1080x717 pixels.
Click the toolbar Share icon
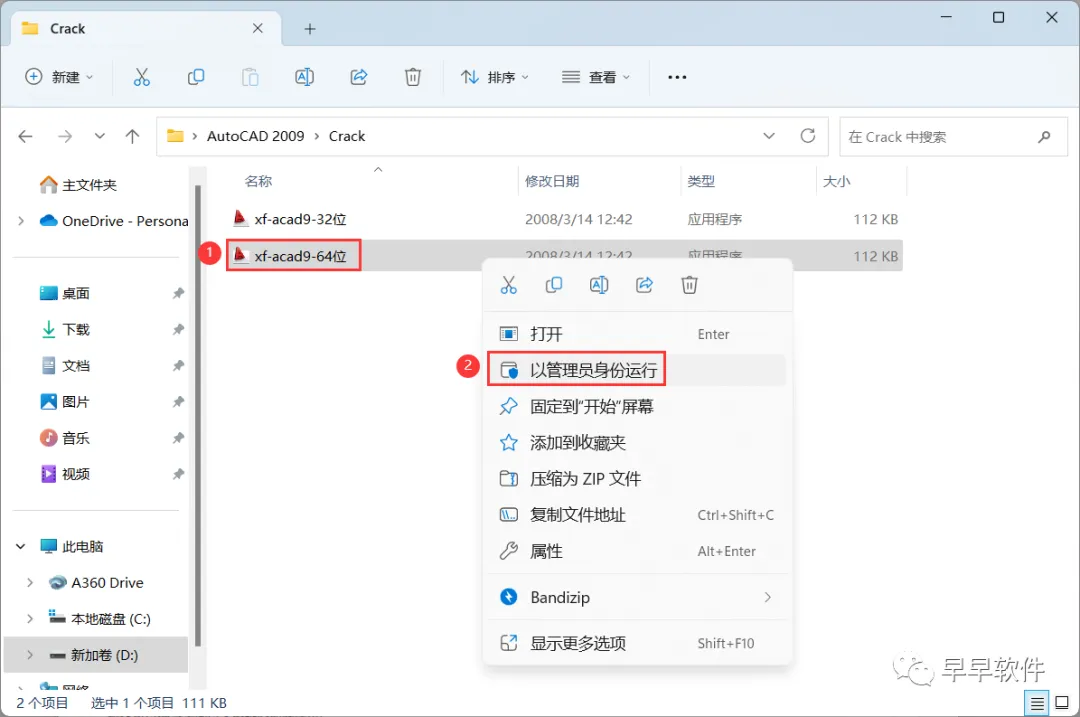tap(359, 77)
